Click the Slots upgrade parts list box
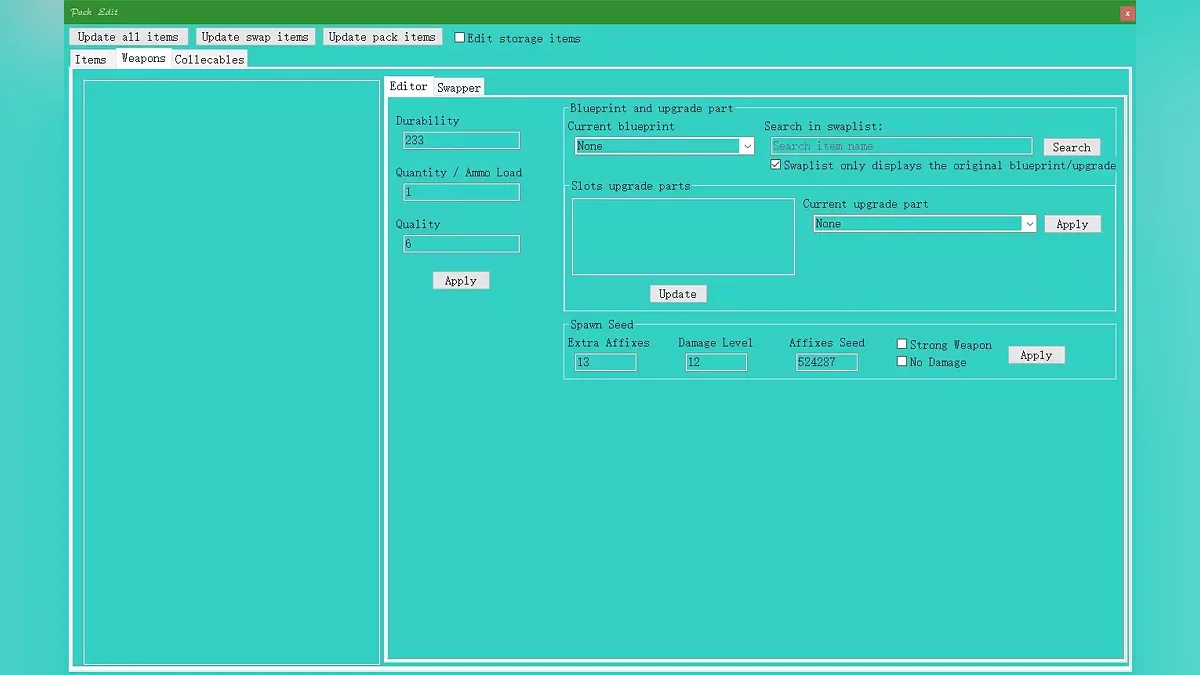 coord(683,236)
